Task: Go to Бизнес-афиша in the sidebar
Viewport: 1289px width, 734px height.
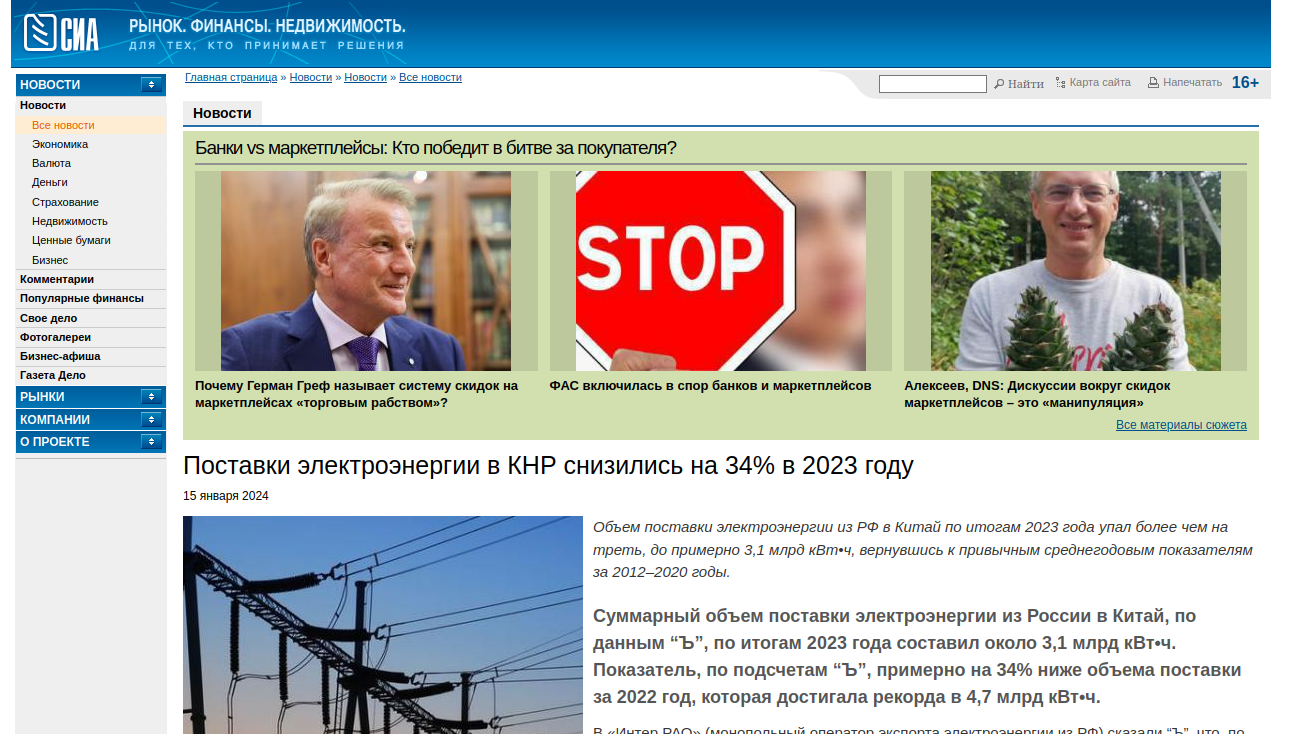Action: click(60, 356)
